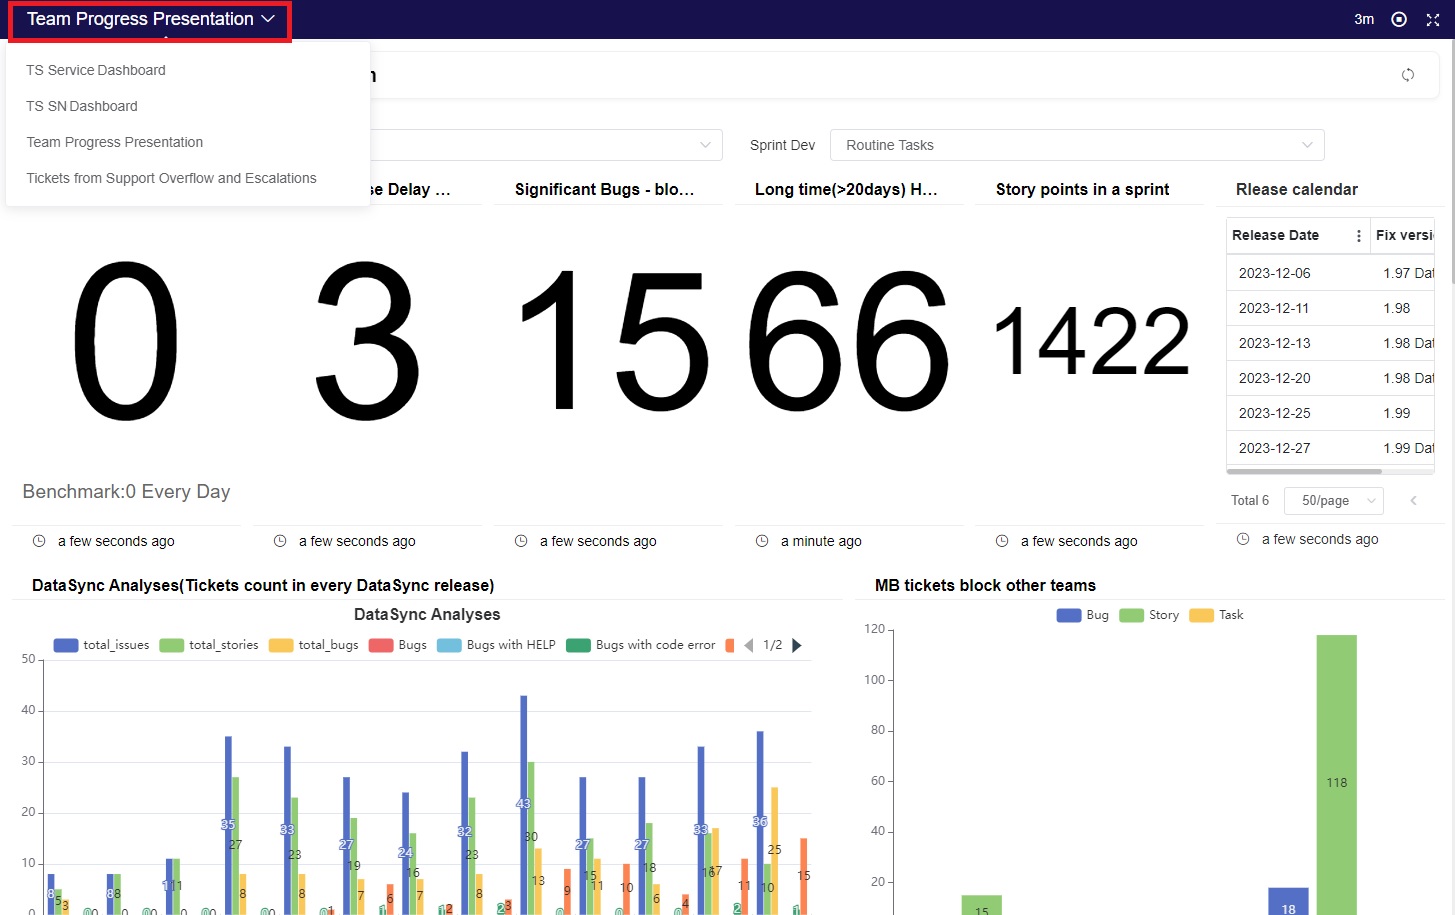Select TS Service Dashboard from the menu
Viewport: 1455px width, 915px height.
(x=95, y=70)
